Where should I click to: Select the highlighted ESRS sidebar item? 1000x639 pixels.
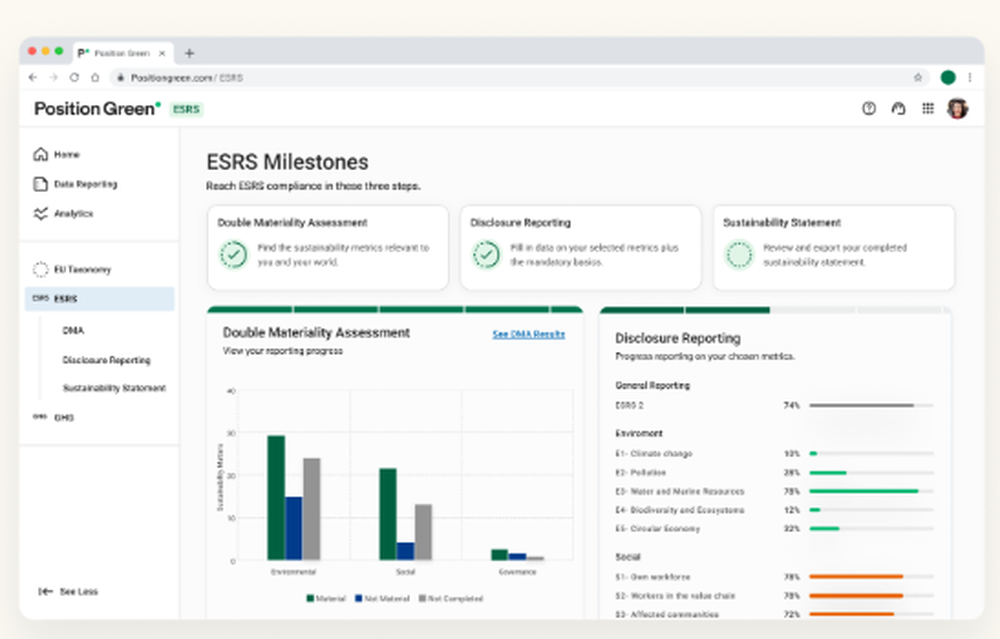[x=99, y=299]
